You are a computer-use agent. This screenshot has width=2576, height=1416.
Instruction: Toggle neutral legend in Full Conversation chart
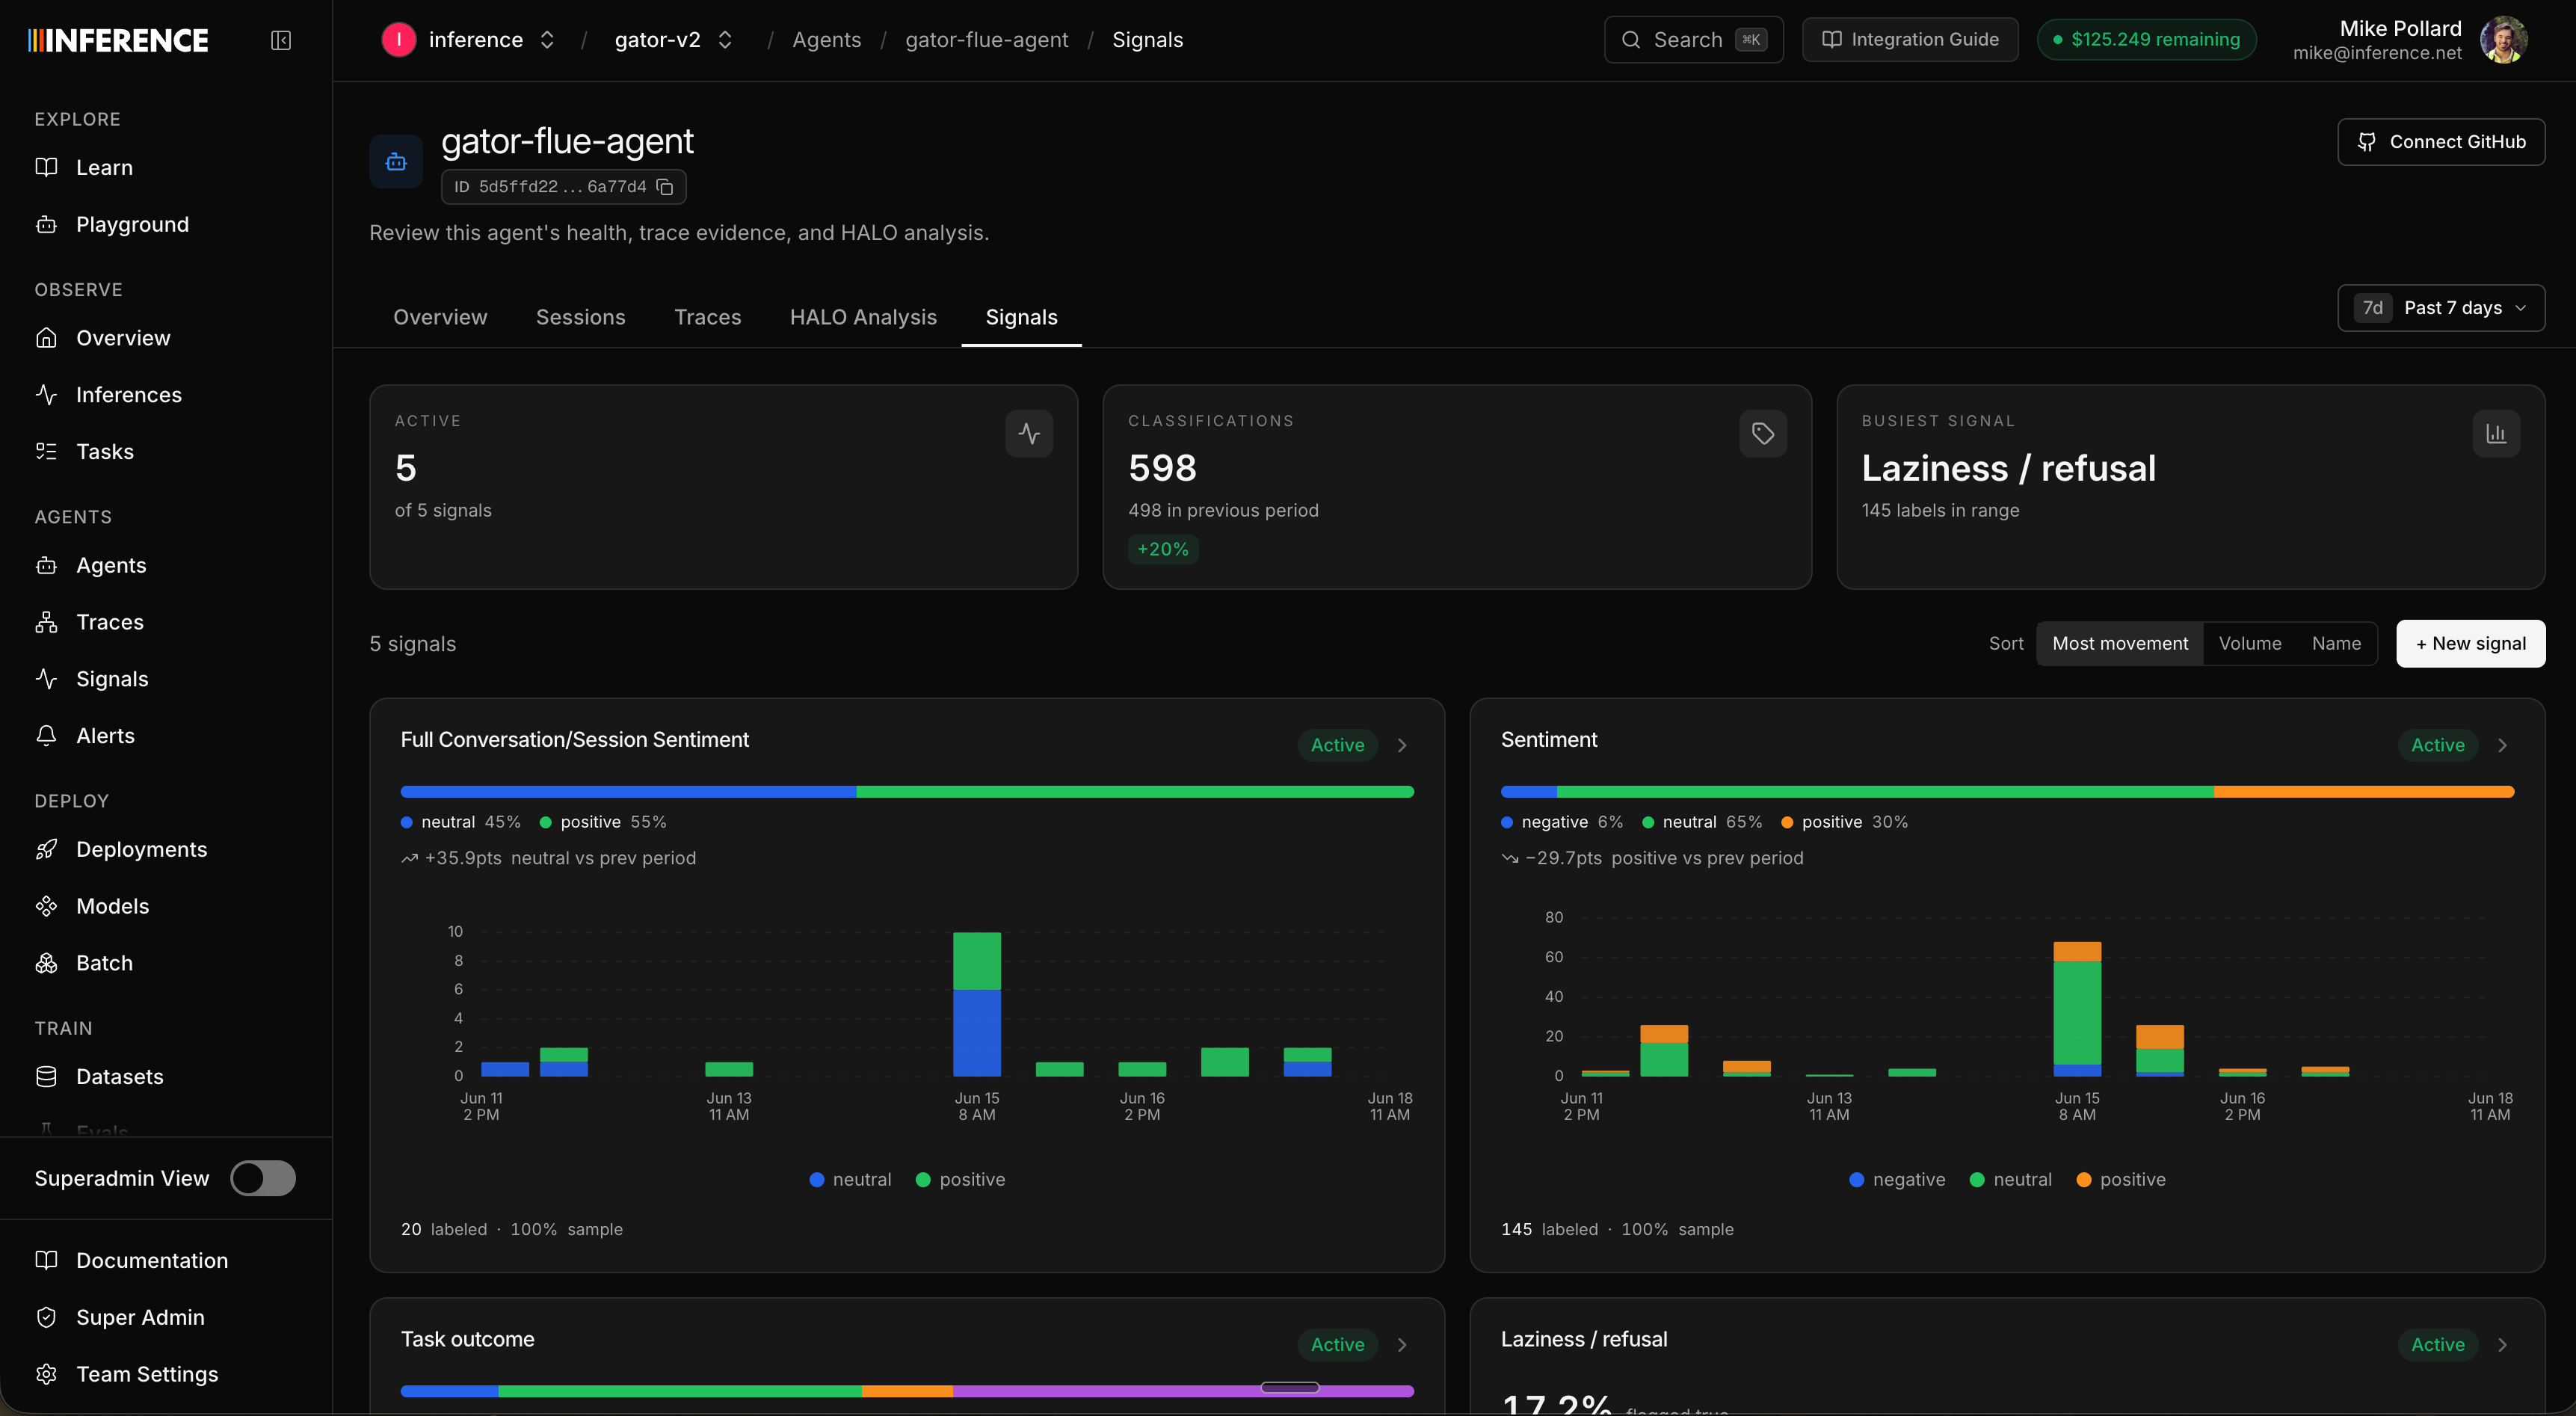pos(850,1180)
